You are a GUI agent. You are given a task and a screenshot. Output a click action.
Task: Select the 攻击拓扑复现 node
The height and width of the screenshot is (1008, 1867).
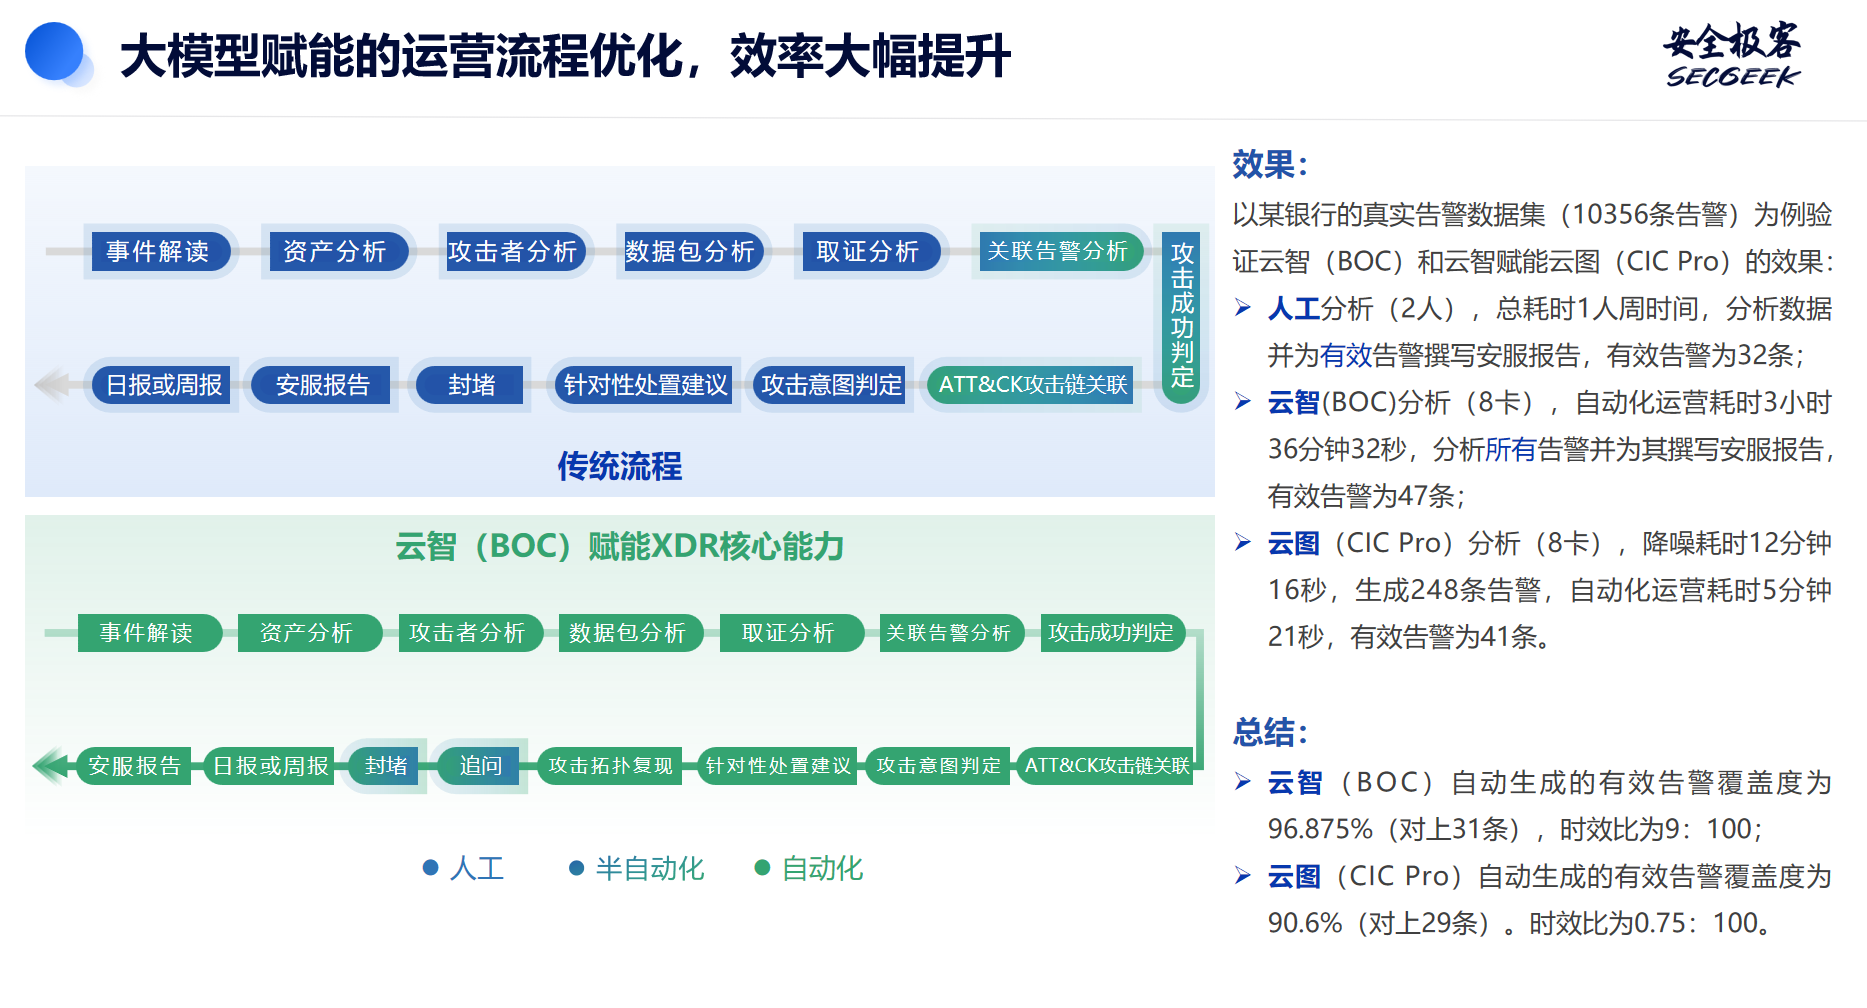click(609, 766)
